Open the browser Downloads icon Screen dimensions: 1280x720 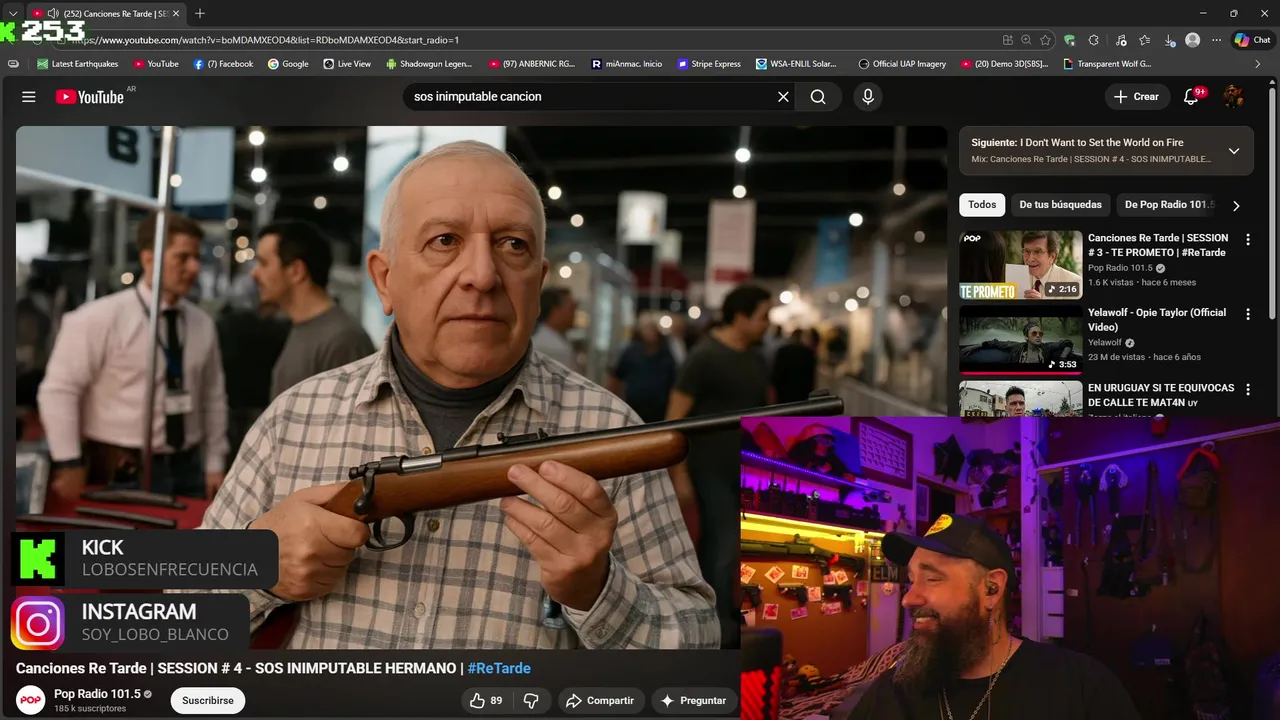pyautogui.click(x=1168, y=40)
